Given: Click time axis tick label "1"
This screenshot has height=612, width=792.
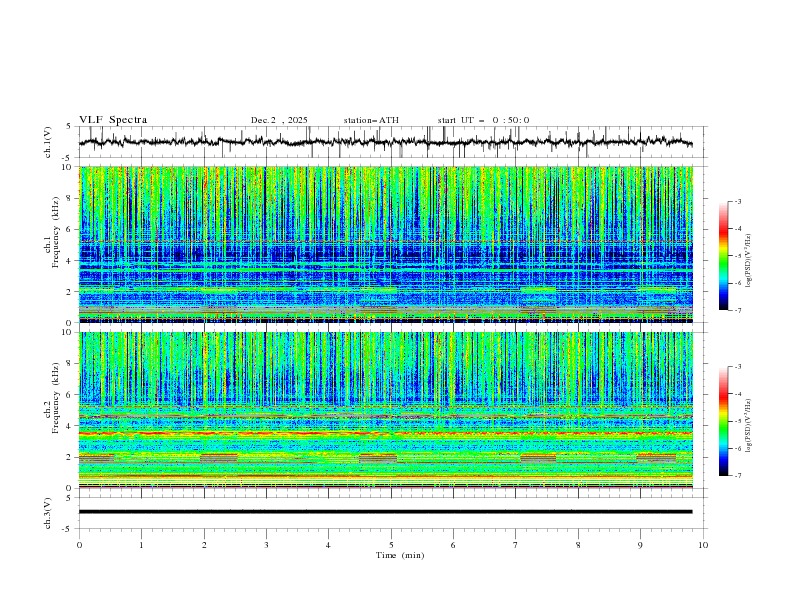Looking at the screenshot, I should (141, 545).
